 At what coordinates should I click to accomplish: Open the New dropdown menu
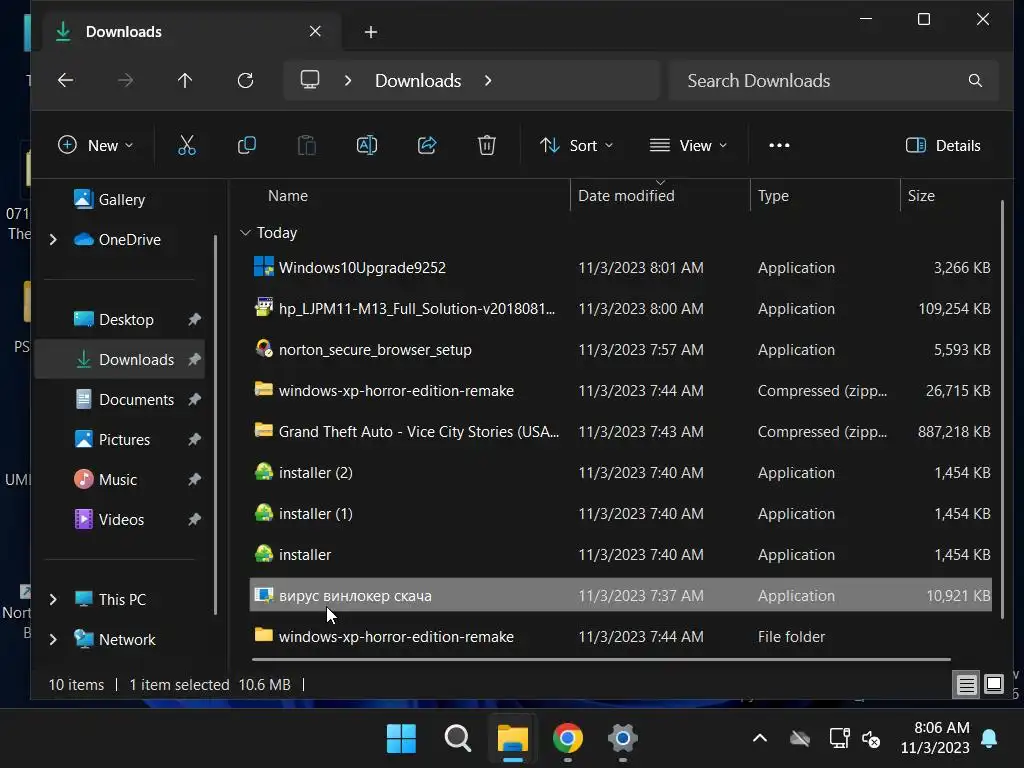pos(96,145)
